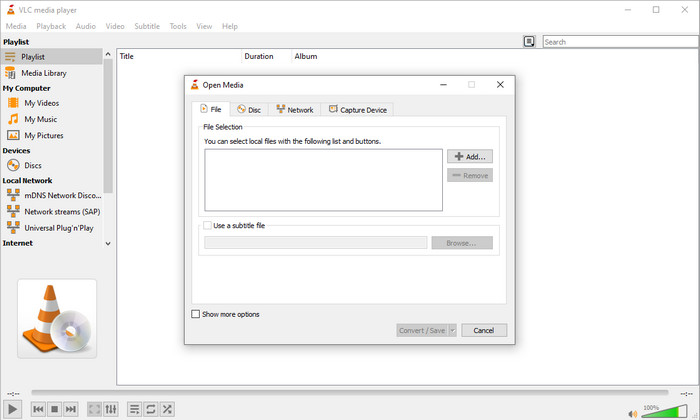This screenshot has width=700, height=420.
Task: Select Network streams (SAP) item
Action: (x=52, y=212)
